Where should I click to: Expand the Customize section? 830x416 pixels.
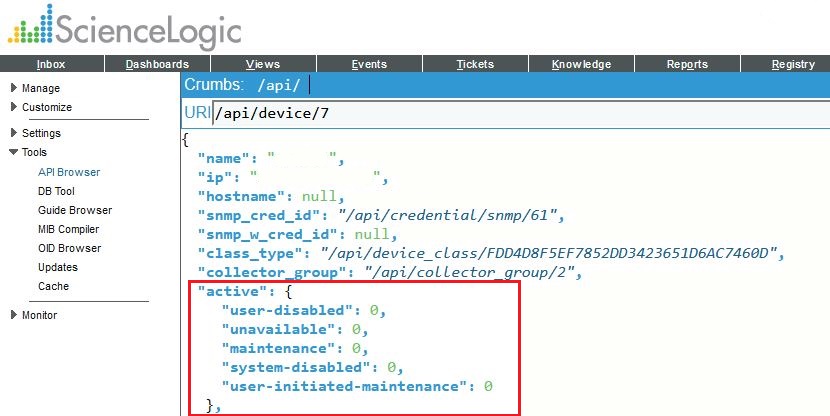pyautogui.click(x=46, y=107)
